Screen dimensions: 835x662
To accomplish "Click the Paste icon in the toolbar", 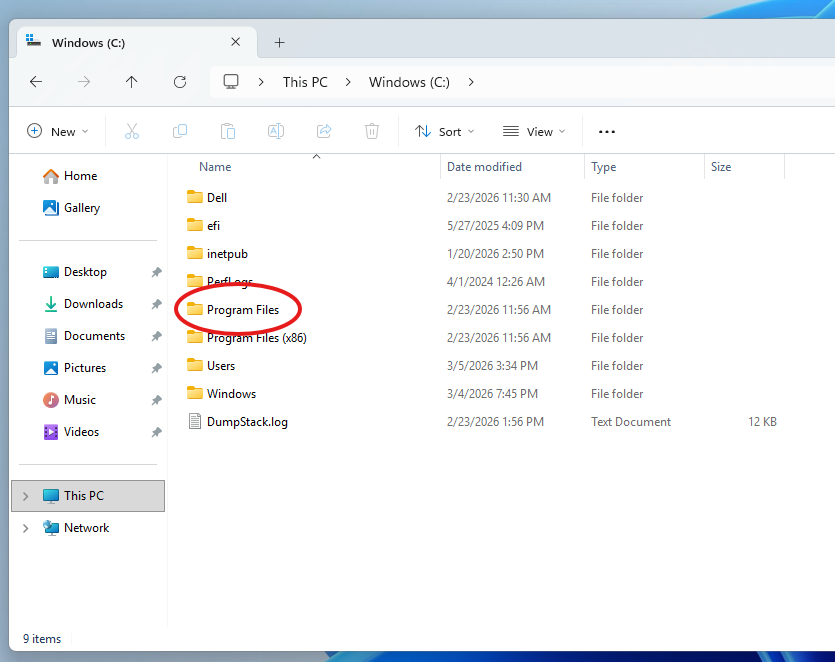I will pos(227,130).
